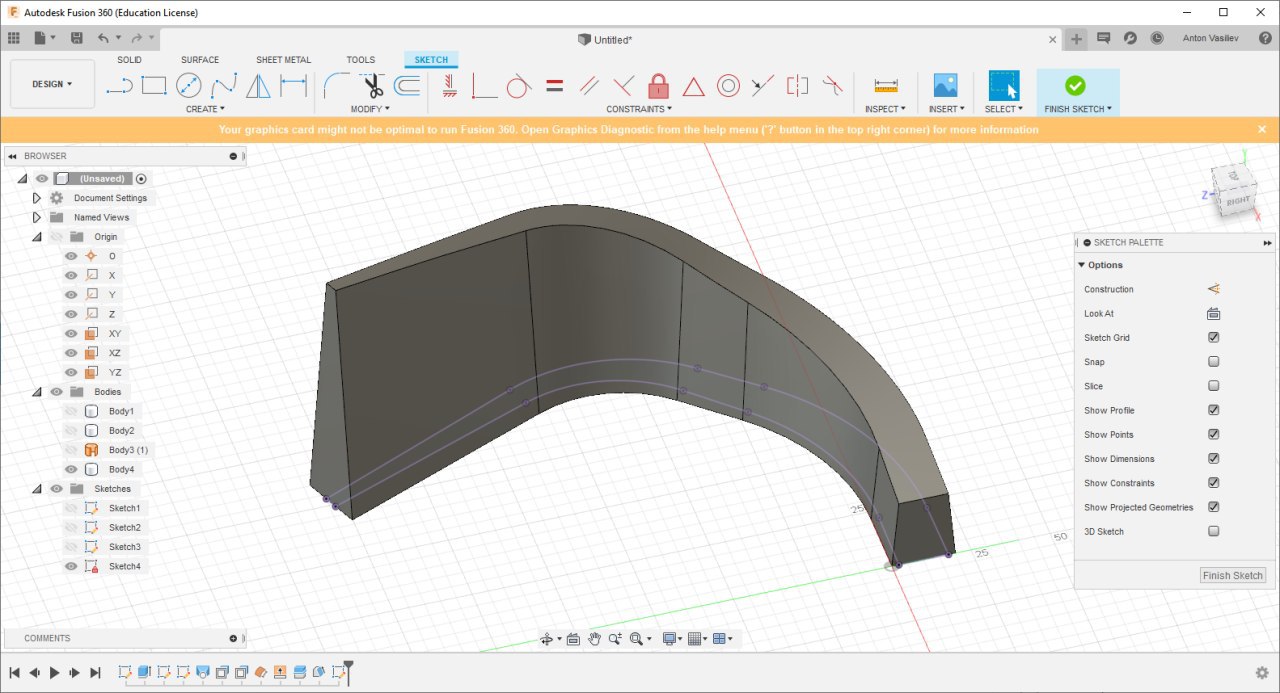Disable the Sketch Grid checkbox
Image resolution: width=1280 pixels, height=693 pixels.
pos(1213,338)
